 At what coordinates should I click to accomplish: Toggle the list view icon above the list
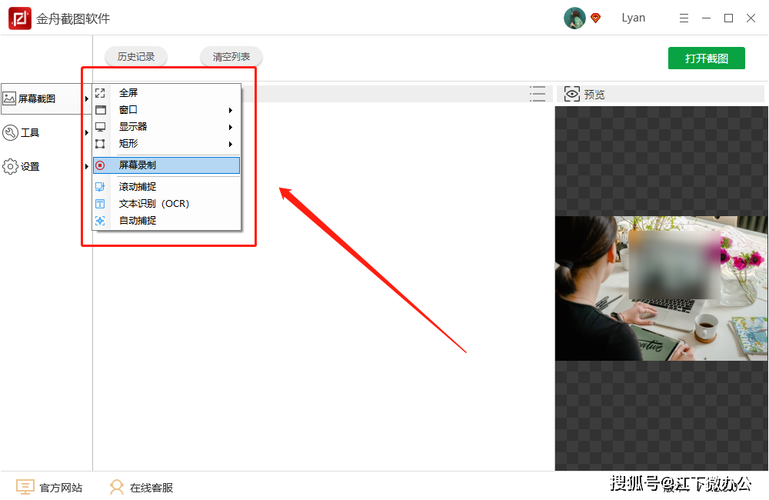(538, 94)
